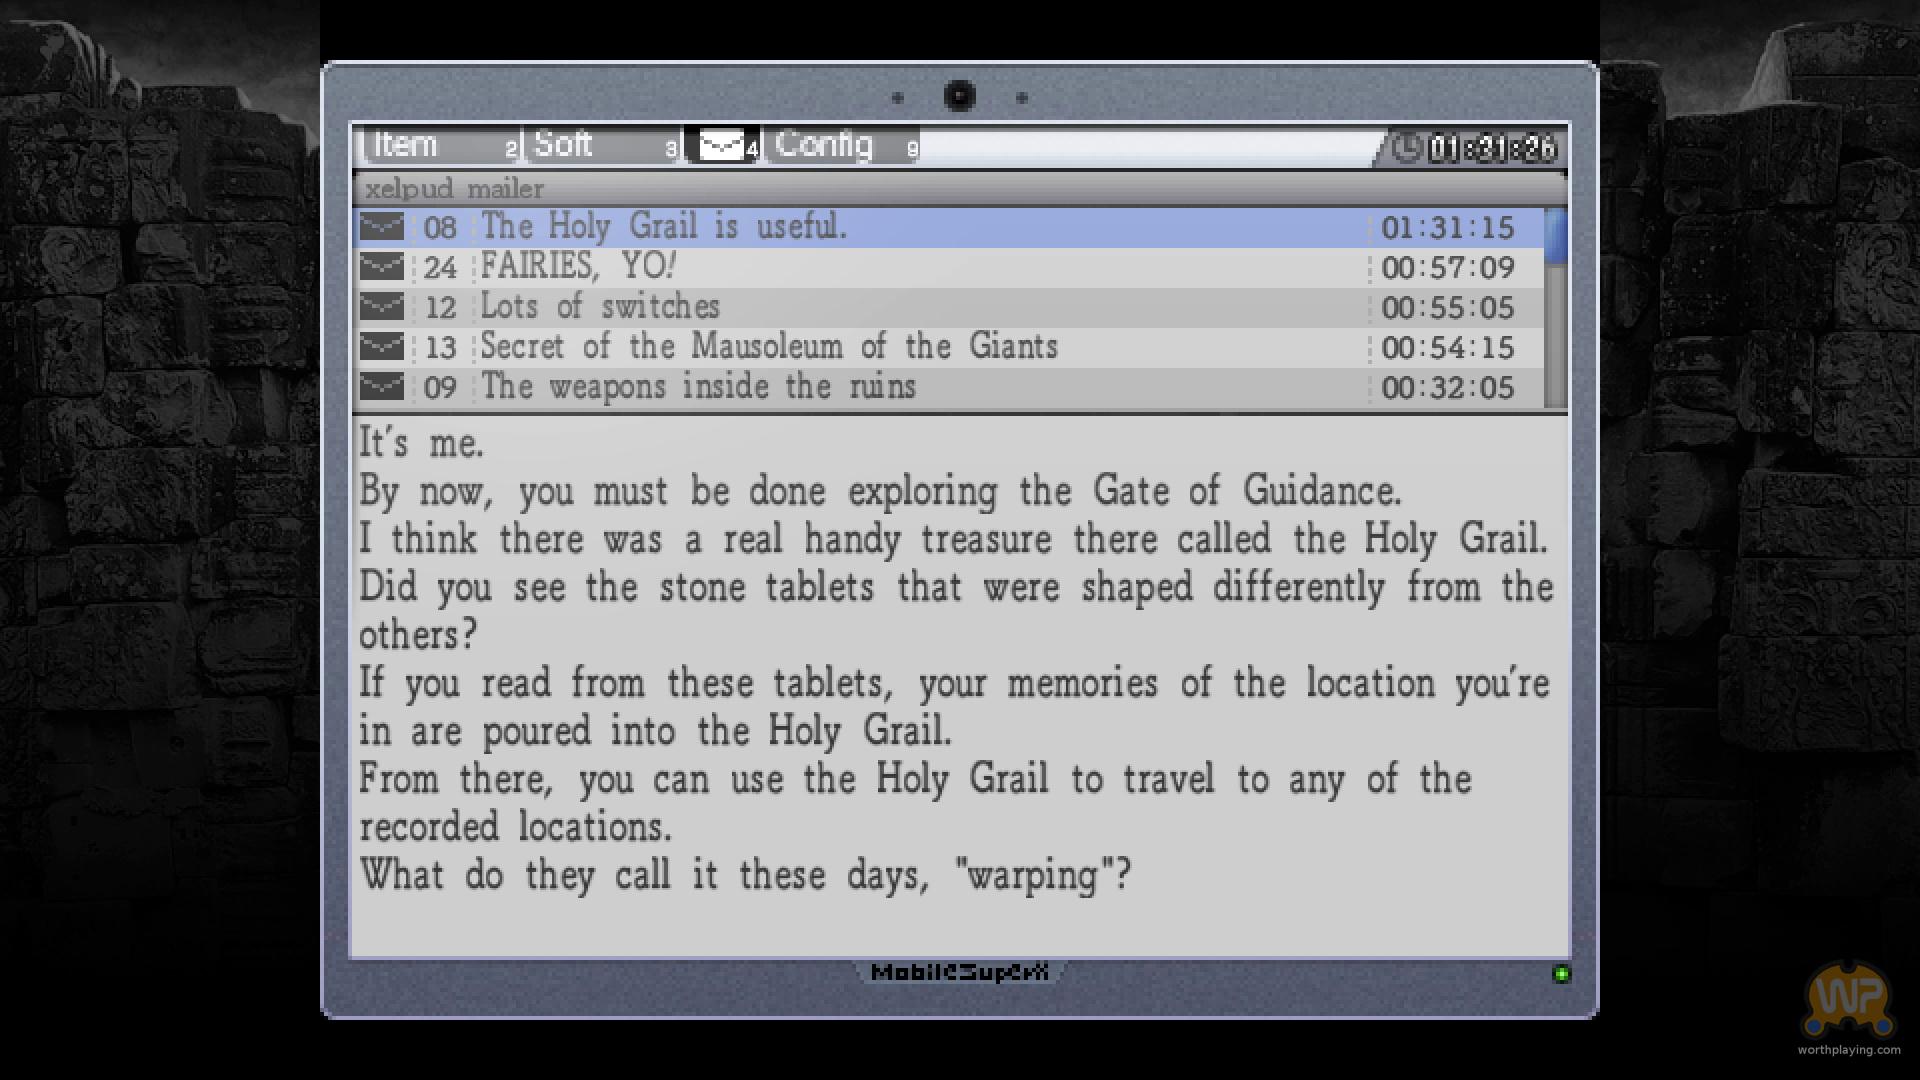
Task: Click the 01:31:26 play time display
Action: click(1492, 148)
